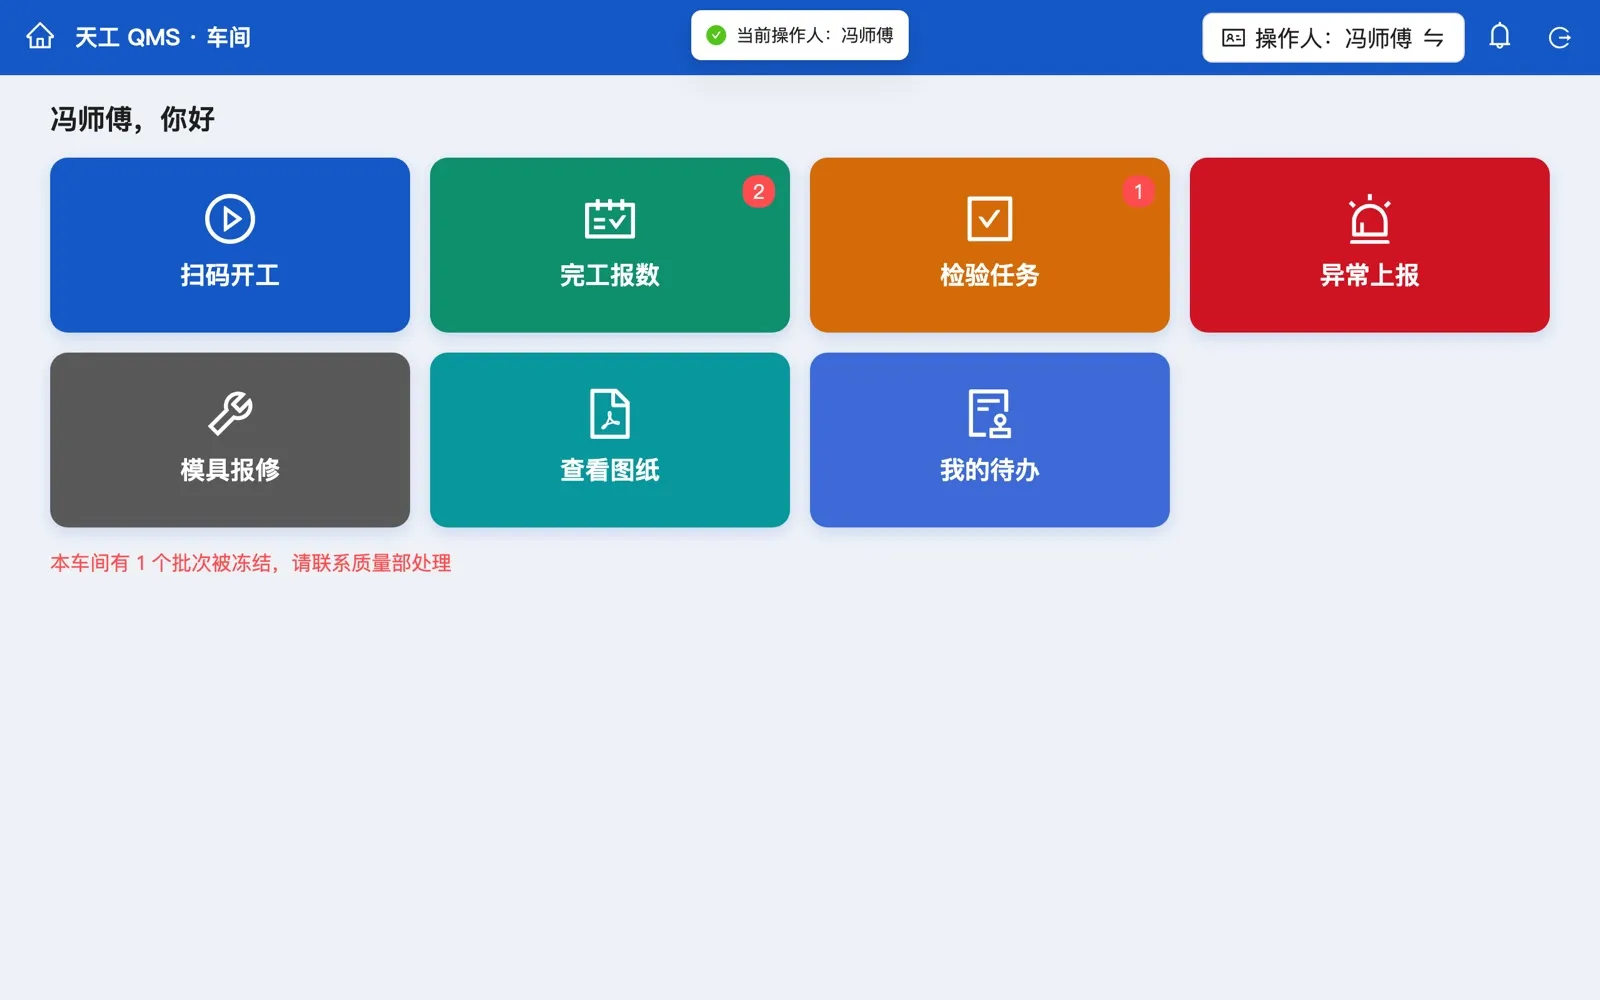Click the 当前操作人：冯师傅 toast message
The width and height of the screenshot is (1600, 1000).
[x=800, y=35]
